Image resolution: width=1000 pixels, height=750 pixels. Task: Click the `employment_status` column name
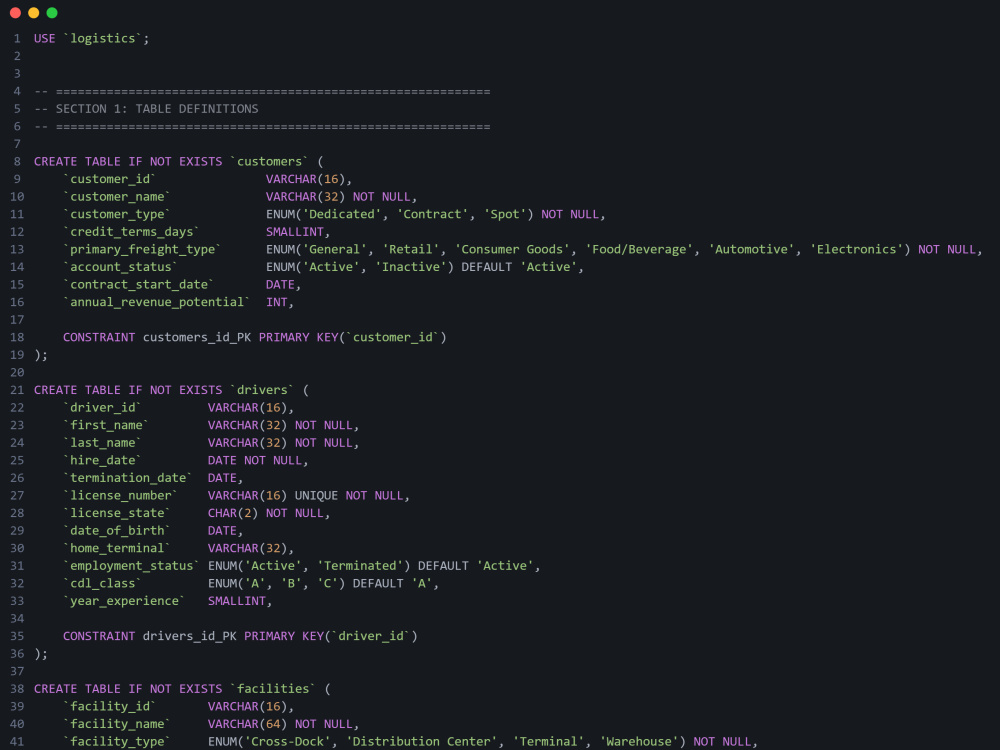[131, 566]
